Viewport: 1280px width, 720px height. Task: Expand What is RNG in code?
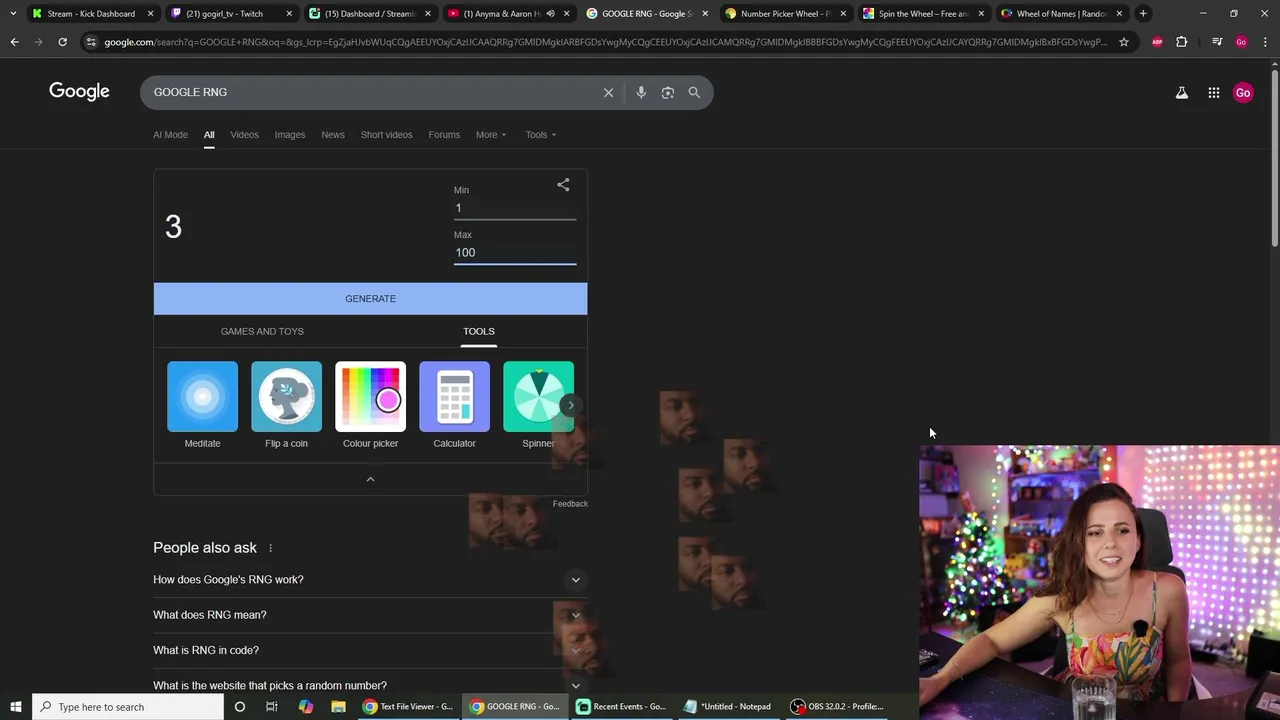(x=370, y=650)
